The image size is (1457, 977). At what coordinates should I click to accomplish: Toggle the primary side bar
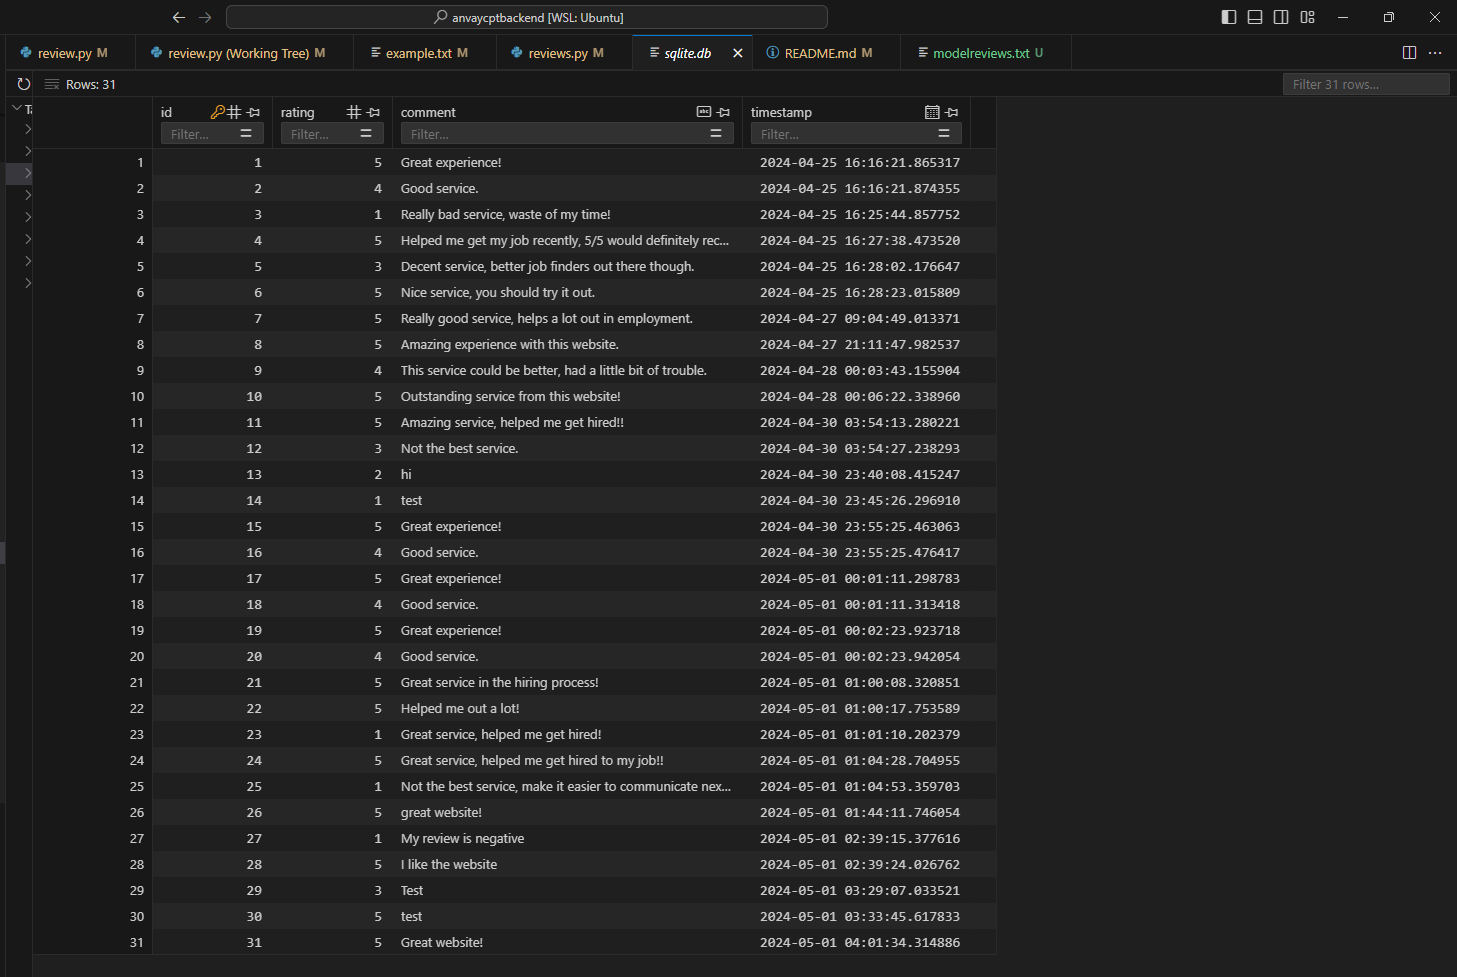tap(1229, 17)
